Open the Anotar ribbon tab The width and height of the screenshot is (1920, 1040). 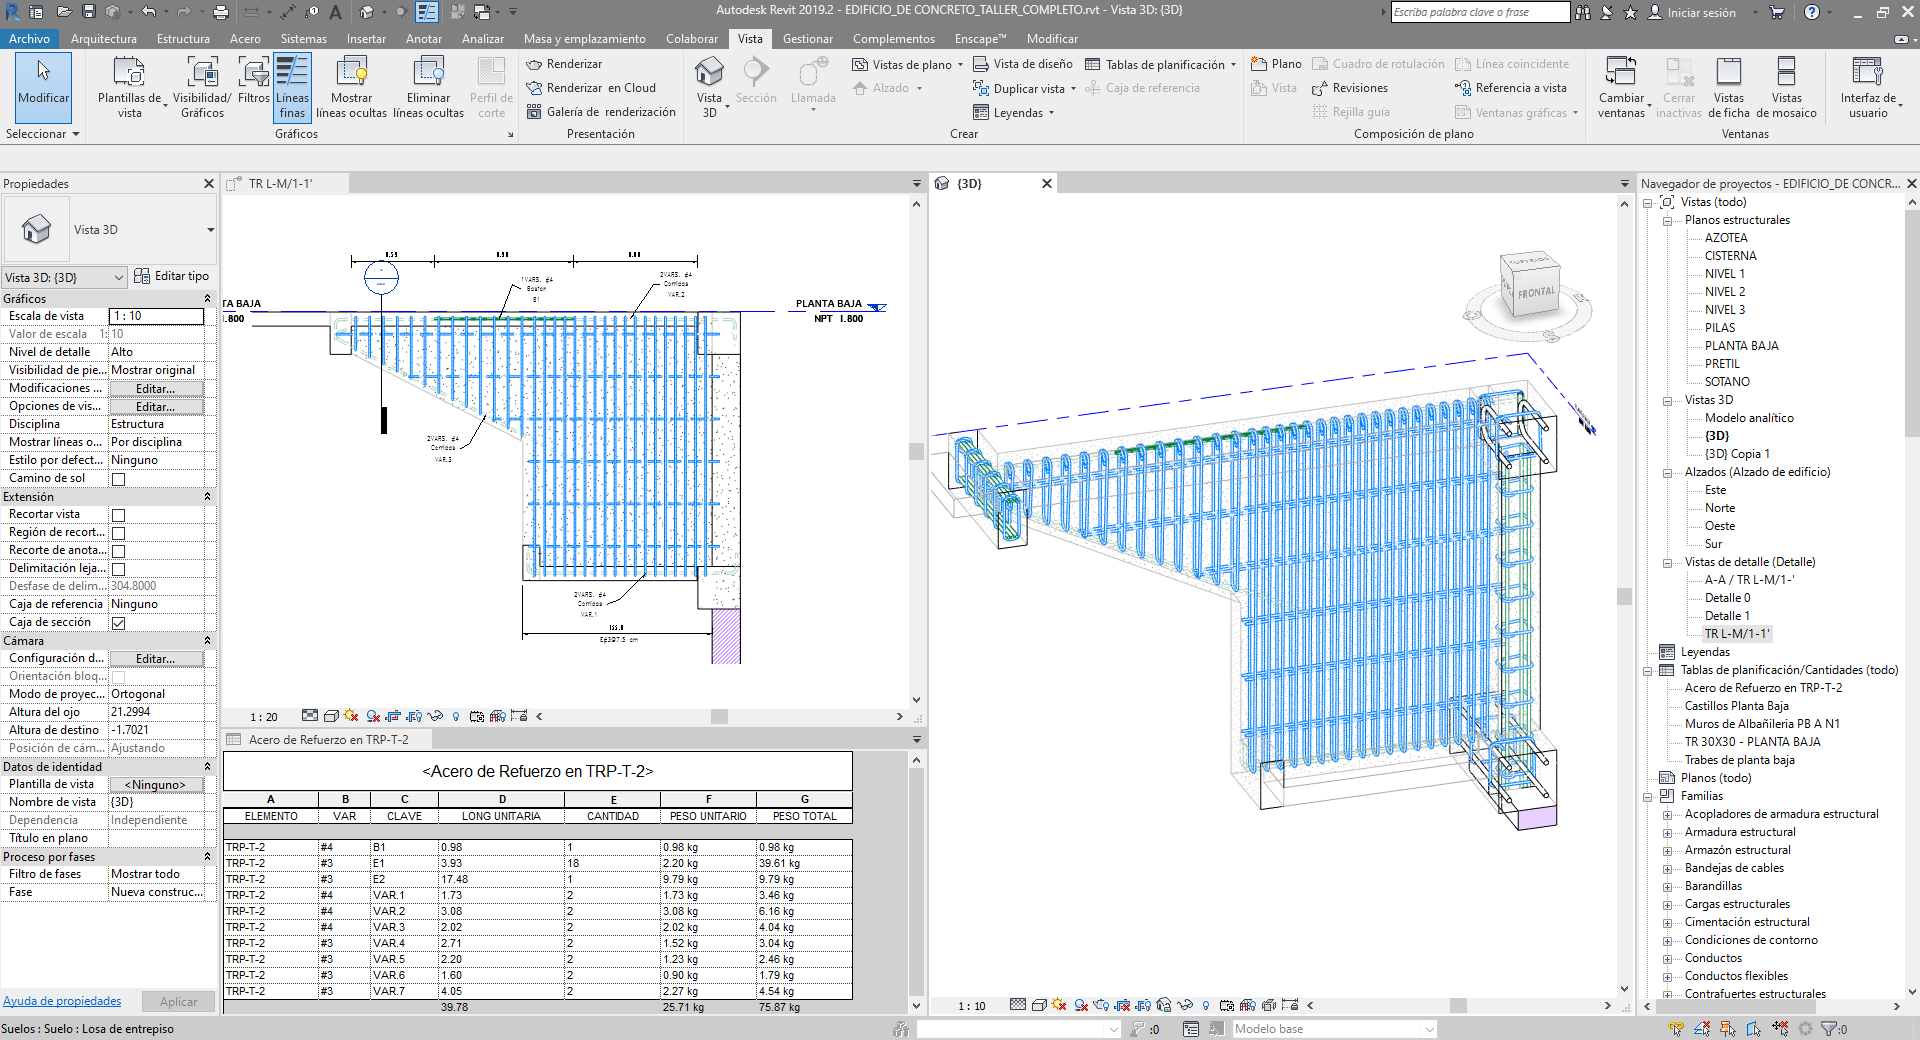423,39
